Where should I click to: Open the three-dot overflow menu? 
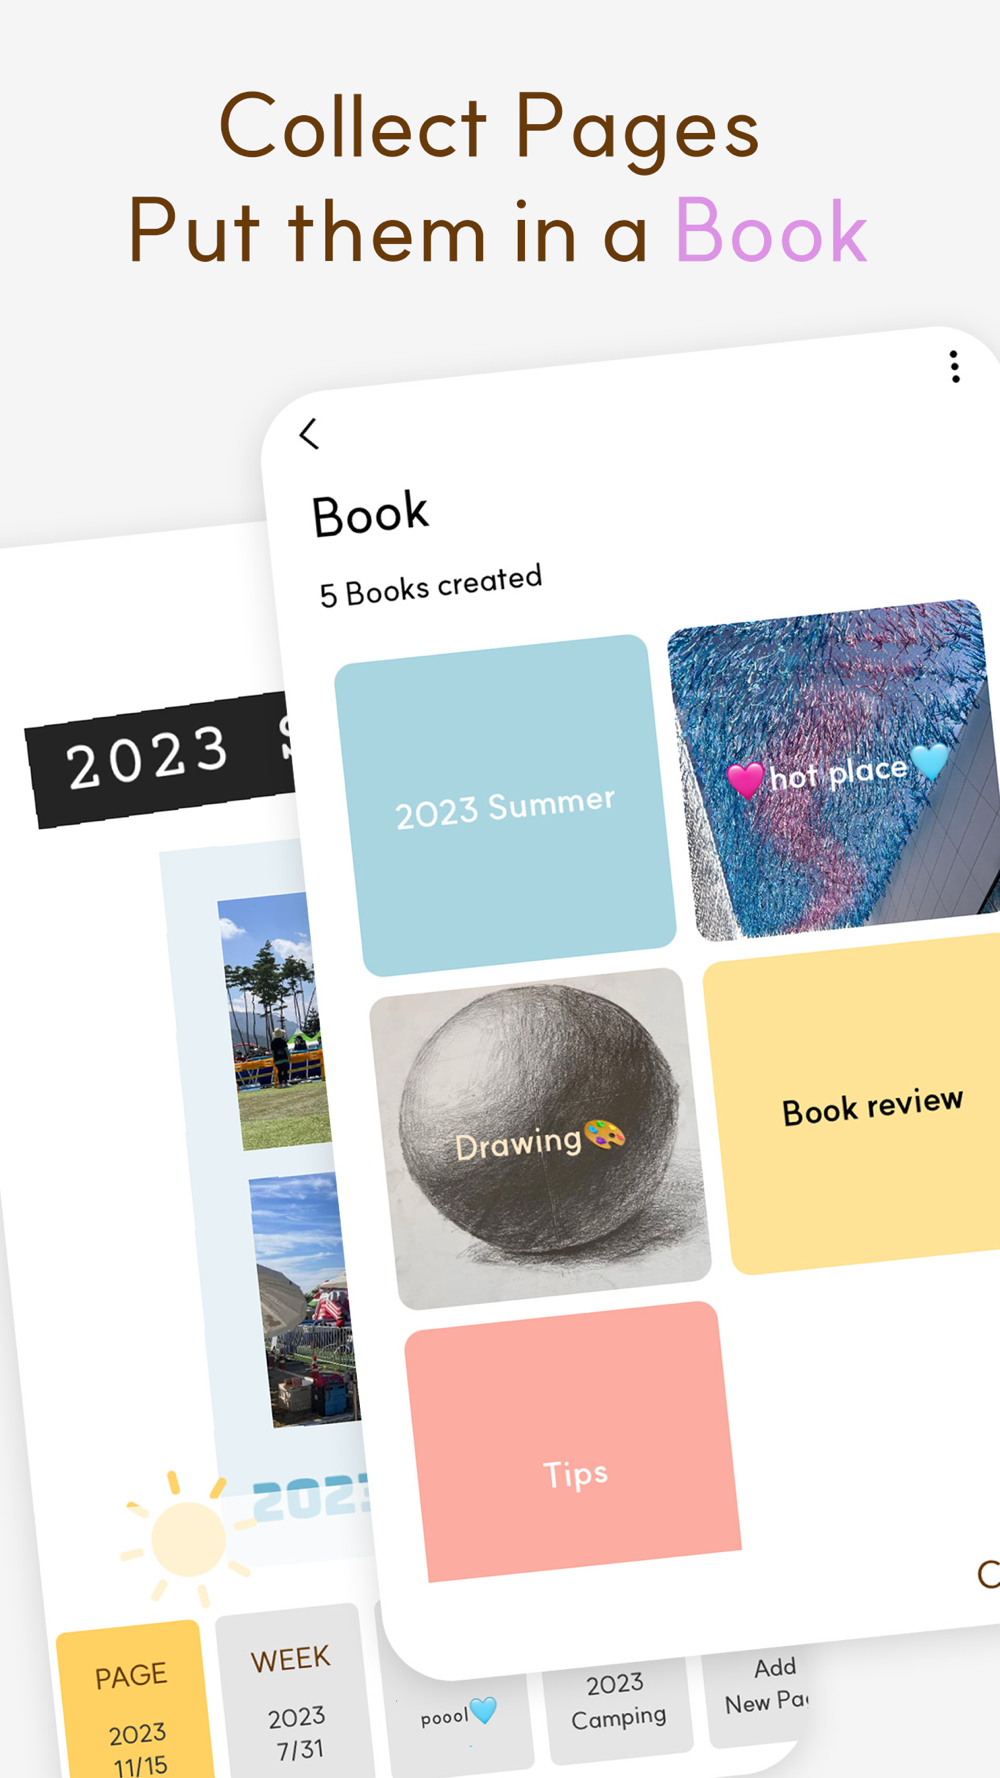coord(955,366)
